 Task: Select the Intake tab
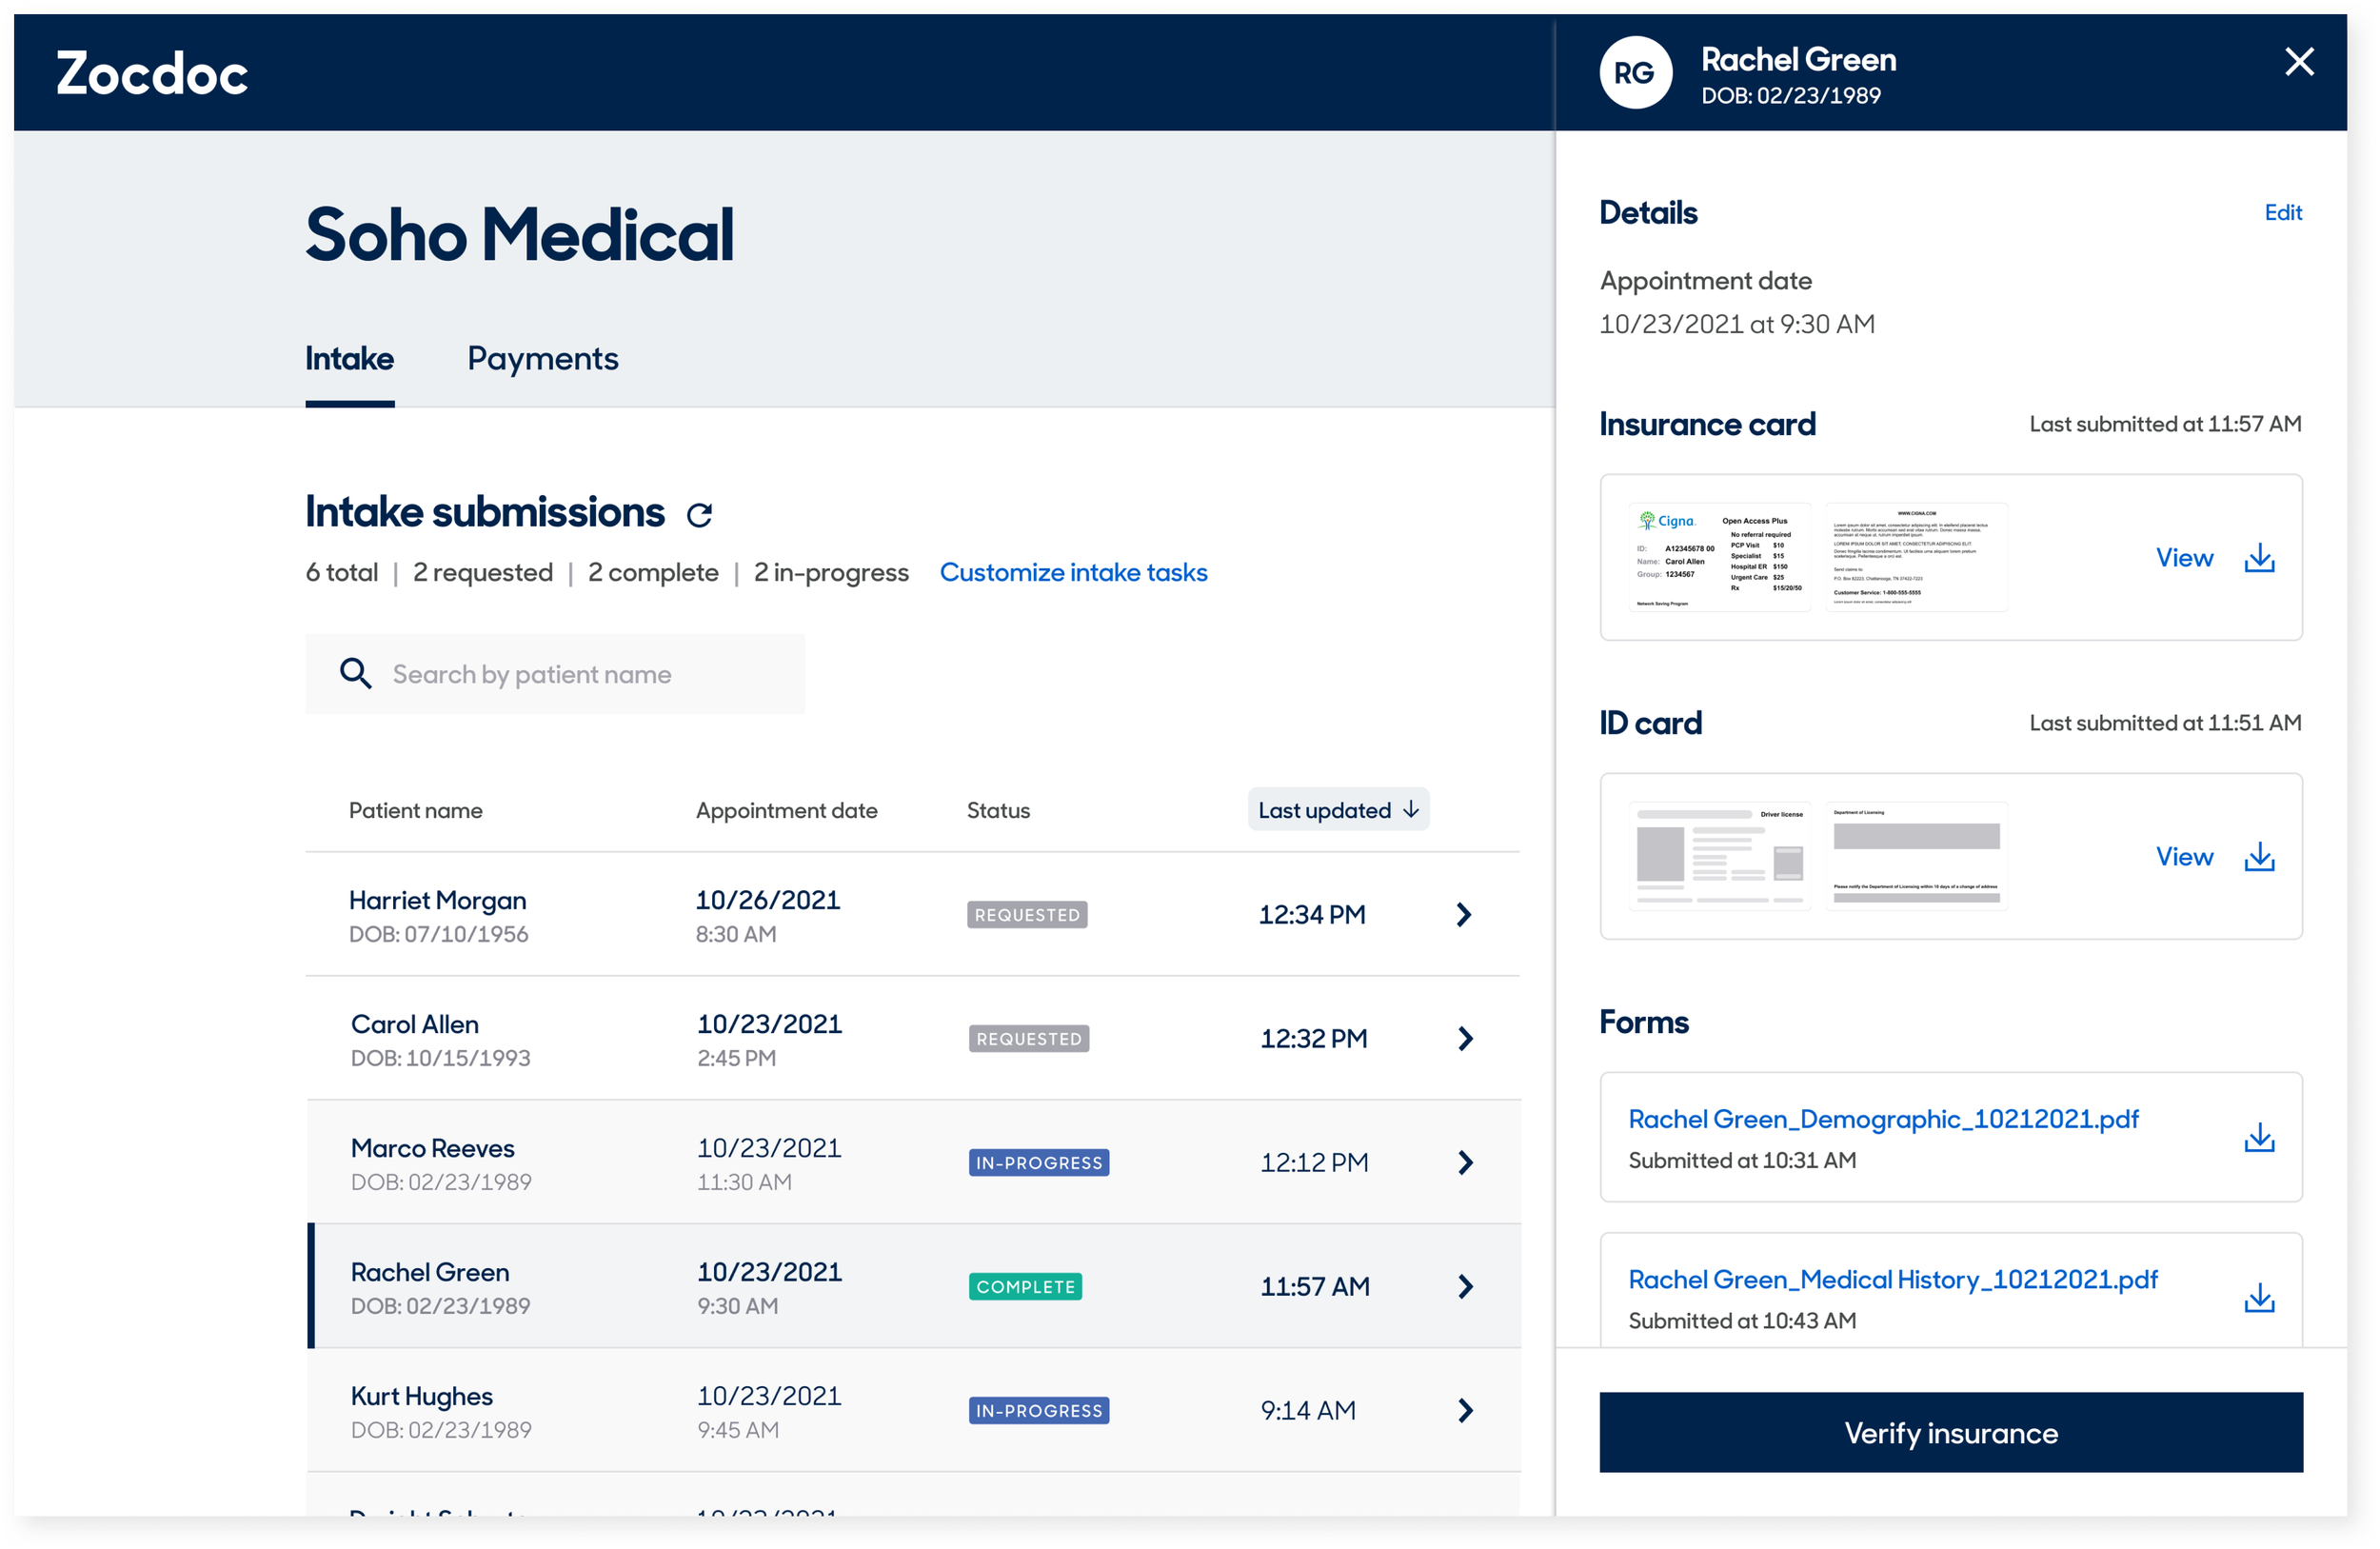coord(349,359)
